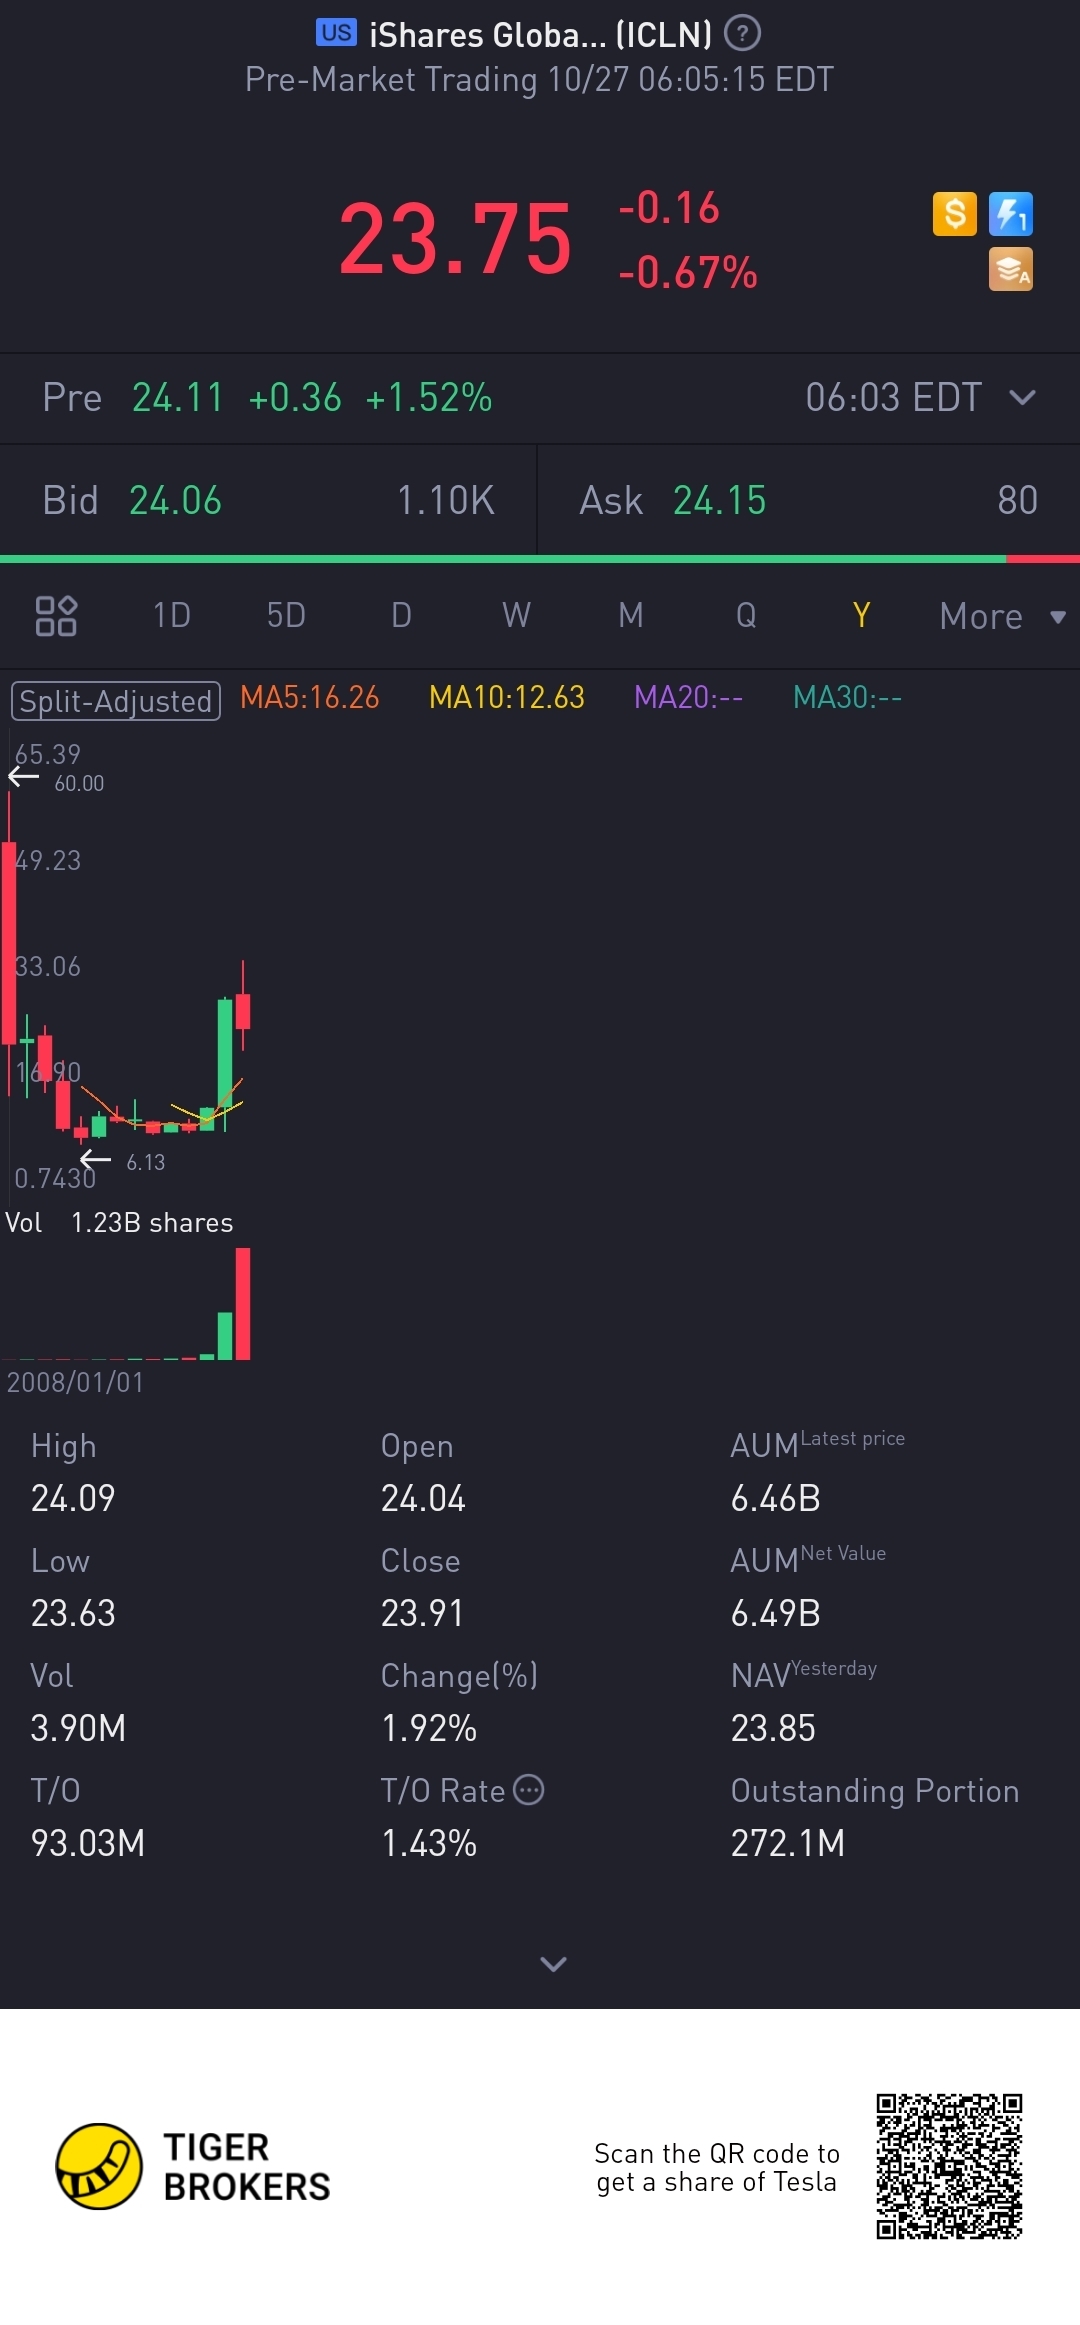Tap the question mark help icon beside ICLN

pos(742,34)
